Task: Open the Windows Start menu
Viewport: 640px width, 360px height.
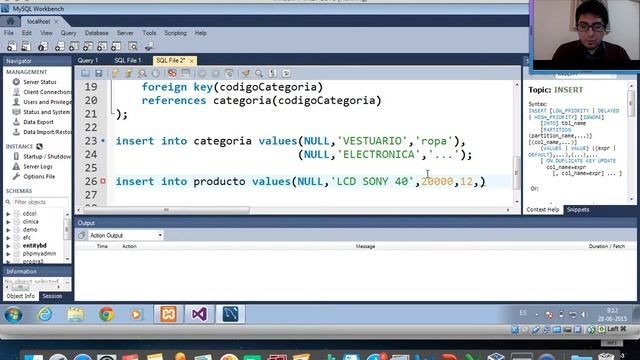Action: click(13, 315)
